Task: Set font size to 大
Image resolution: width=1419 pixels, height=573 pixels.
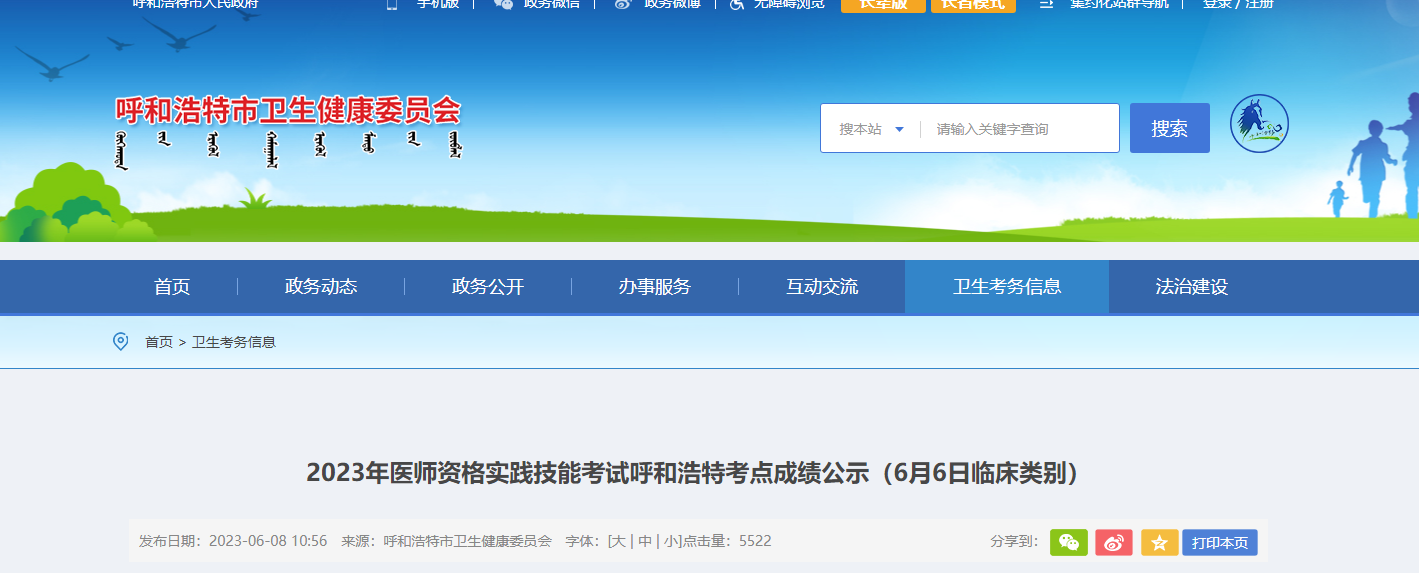Action: 619,541
